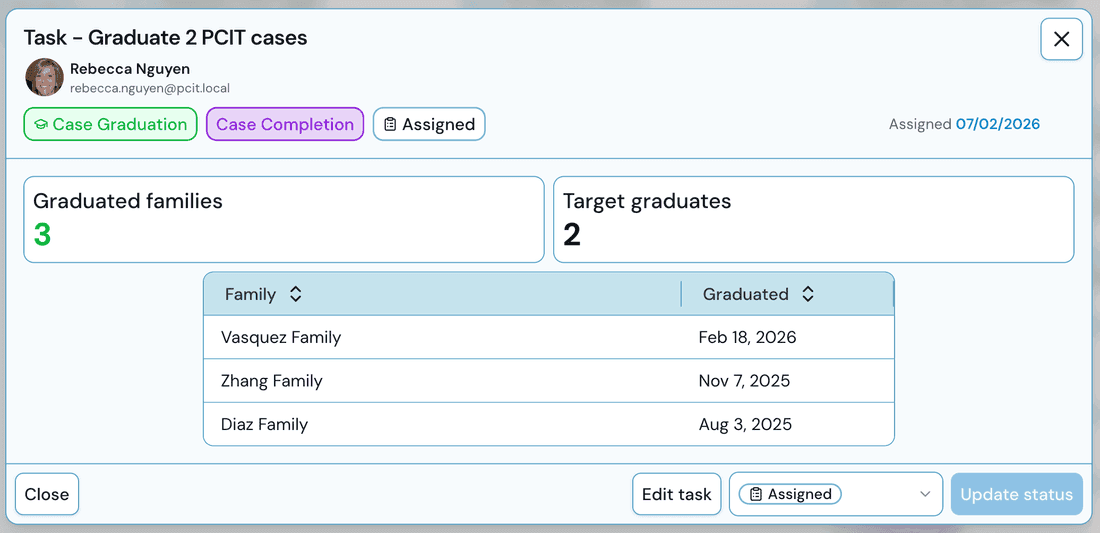Screen dimensions: 1100x533
Task: Click the clipboard icon in header Assigned badge
Action: pos(391,125)
